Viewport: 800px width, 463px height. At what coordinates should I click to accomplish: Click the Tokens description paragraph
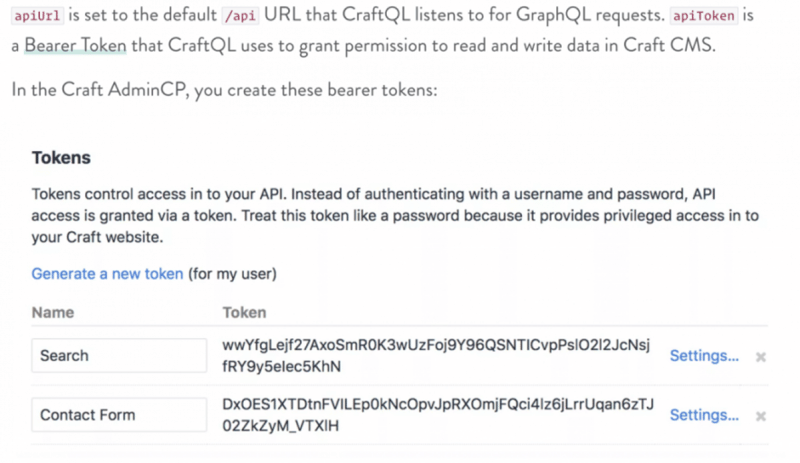395,215
